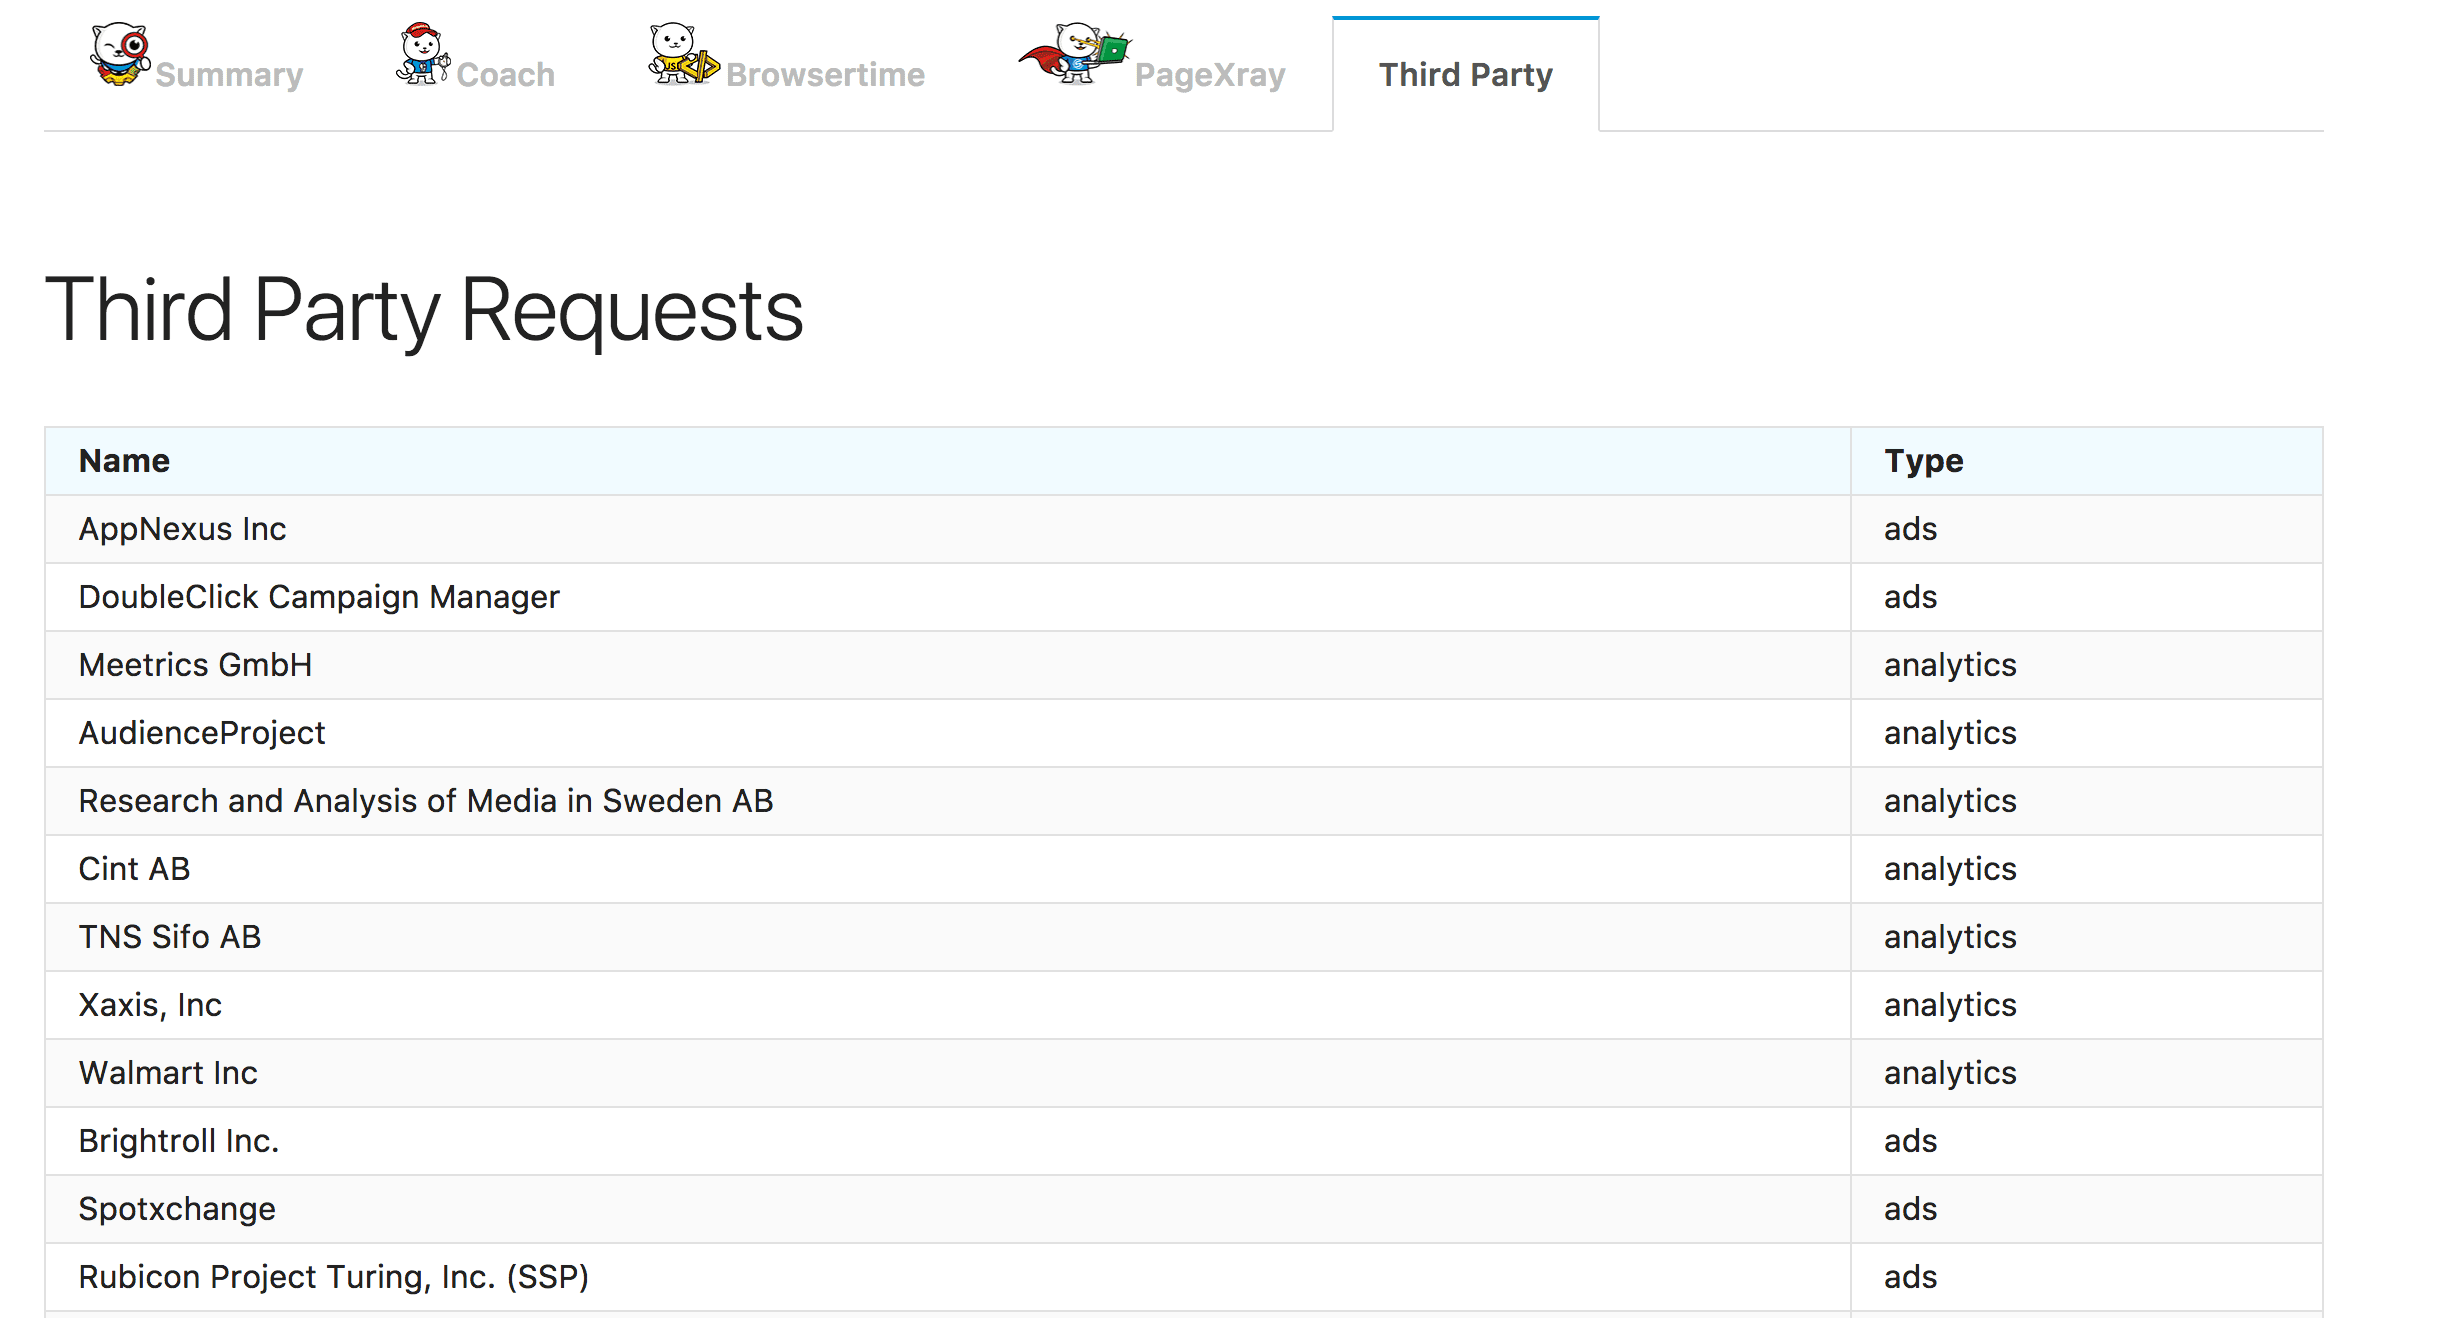This screenshot has height=1318, width=2444.
Task: Click the Spotxchange row
Action: pos(177,1209)
